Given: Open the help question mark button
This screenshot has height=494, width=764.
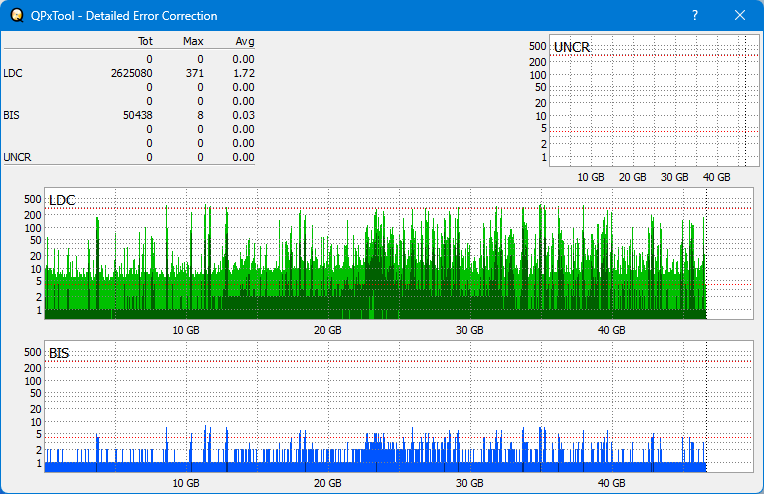Looking at the screenshot, I should click(x=695, y=16).
